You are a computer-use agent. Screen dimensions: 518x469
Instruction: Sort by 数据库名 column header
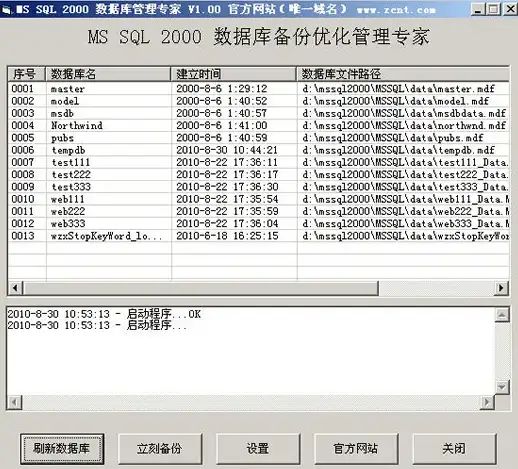pyautogui.click(x=108, y=74)
